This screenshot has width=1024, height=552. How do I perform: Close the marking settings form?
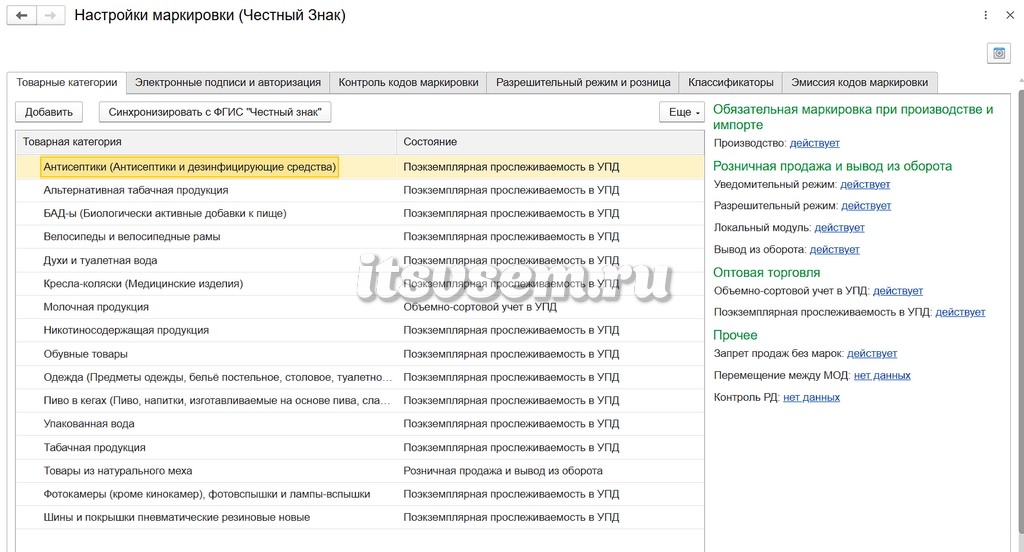[x=1010, y=15]
